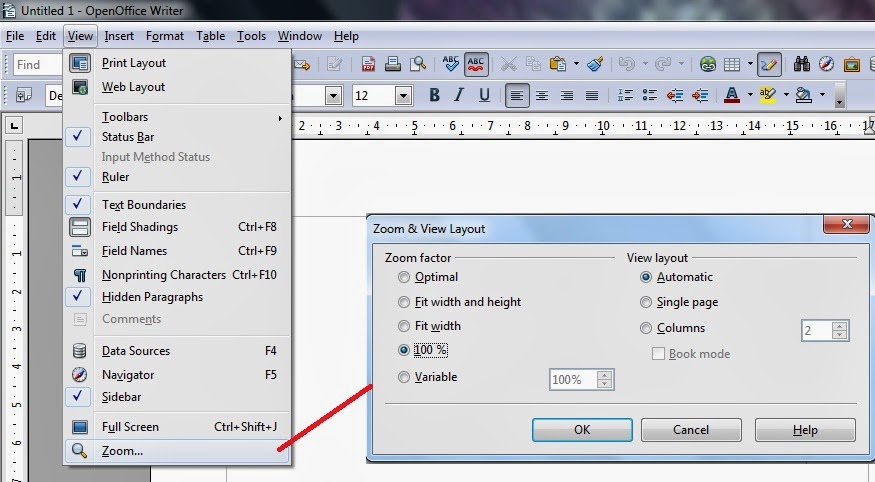
Task: Open Find & Replace binoculars icon
Action: [x=802, y=64]
